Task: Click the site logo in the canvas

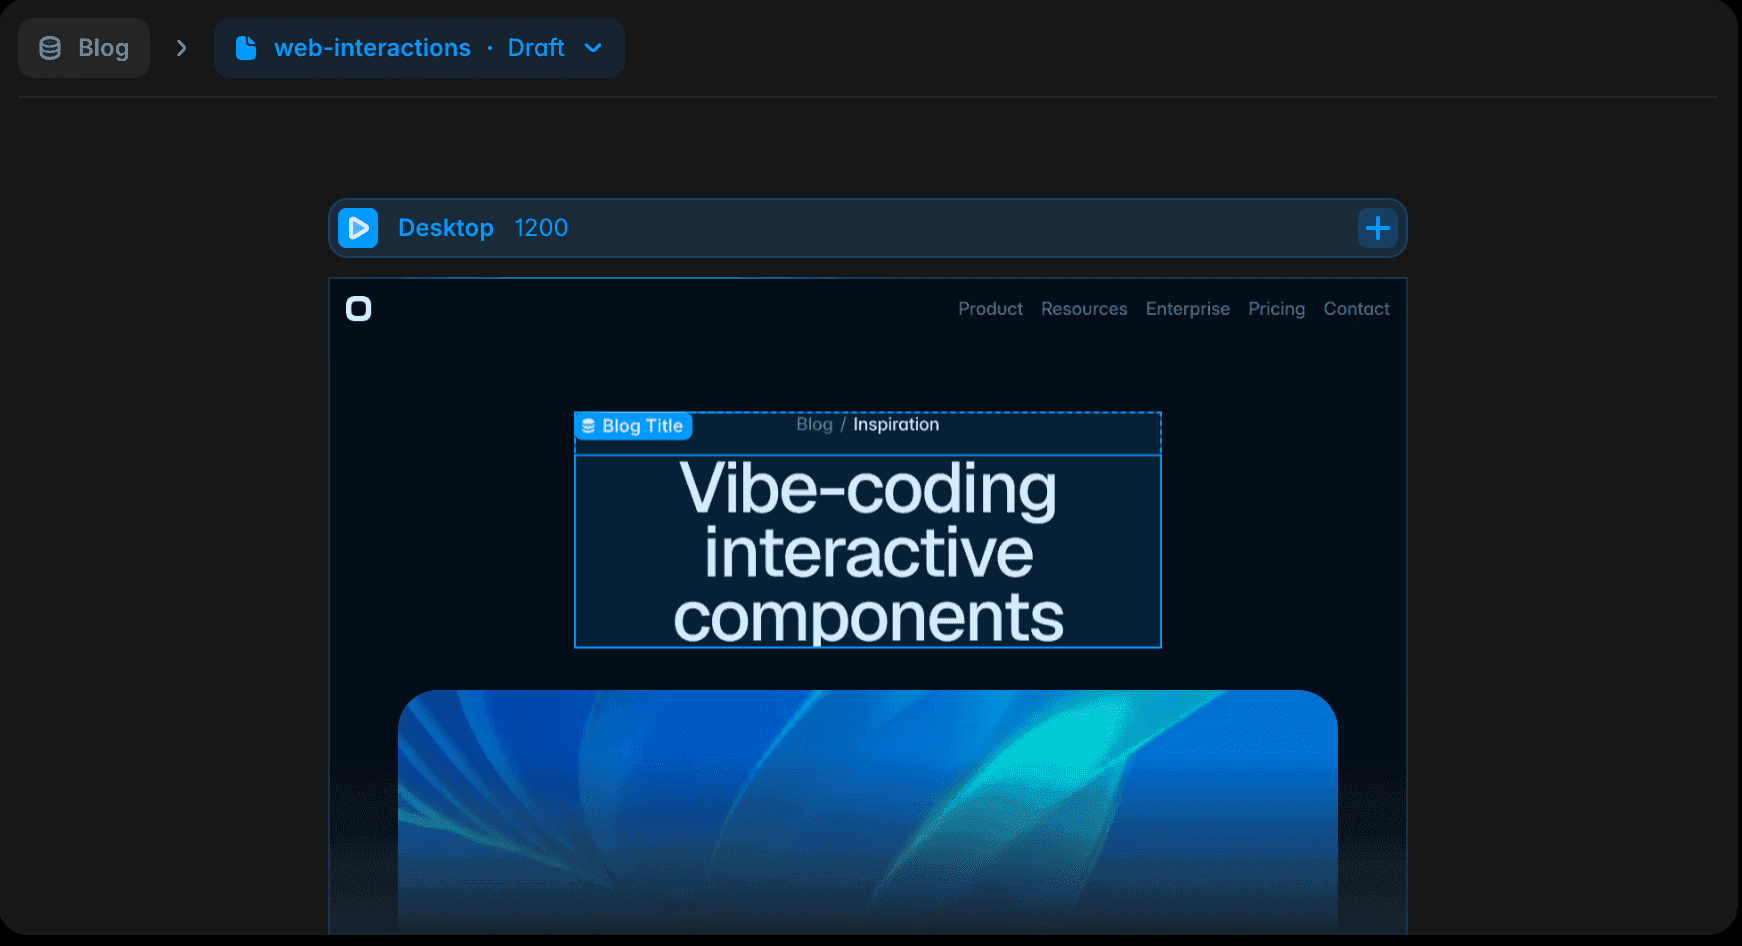Action: (358, 309)
